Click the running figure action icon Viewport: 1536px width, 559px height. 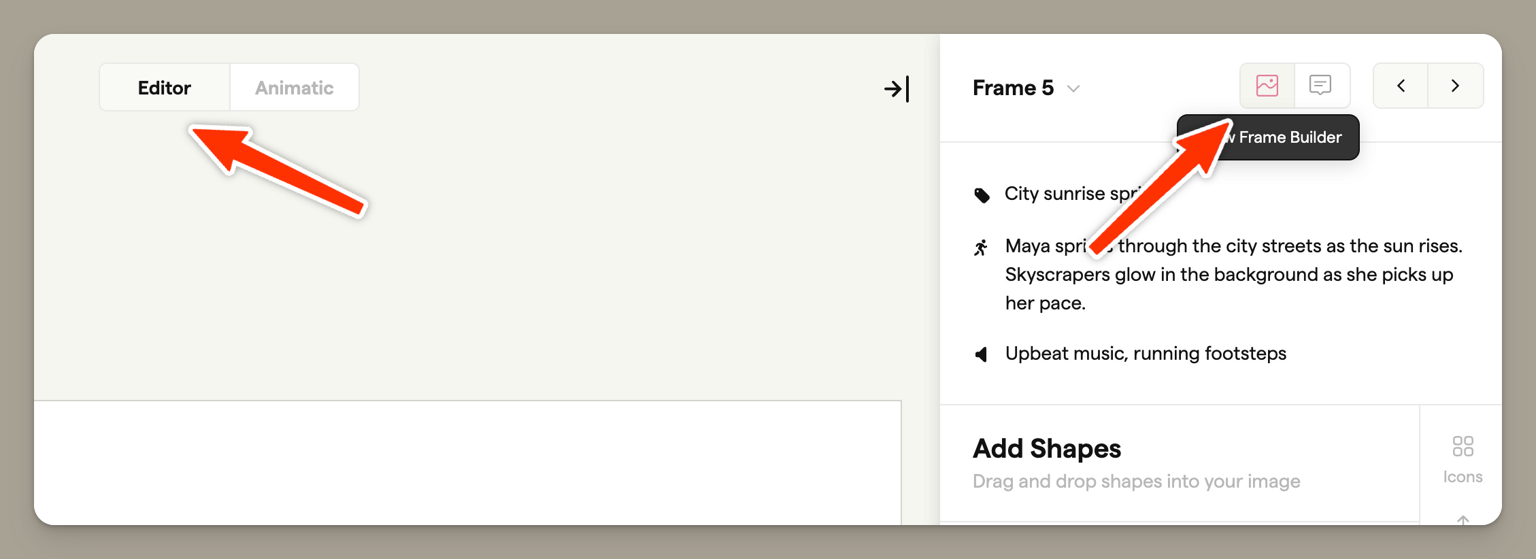coord(982,247)
